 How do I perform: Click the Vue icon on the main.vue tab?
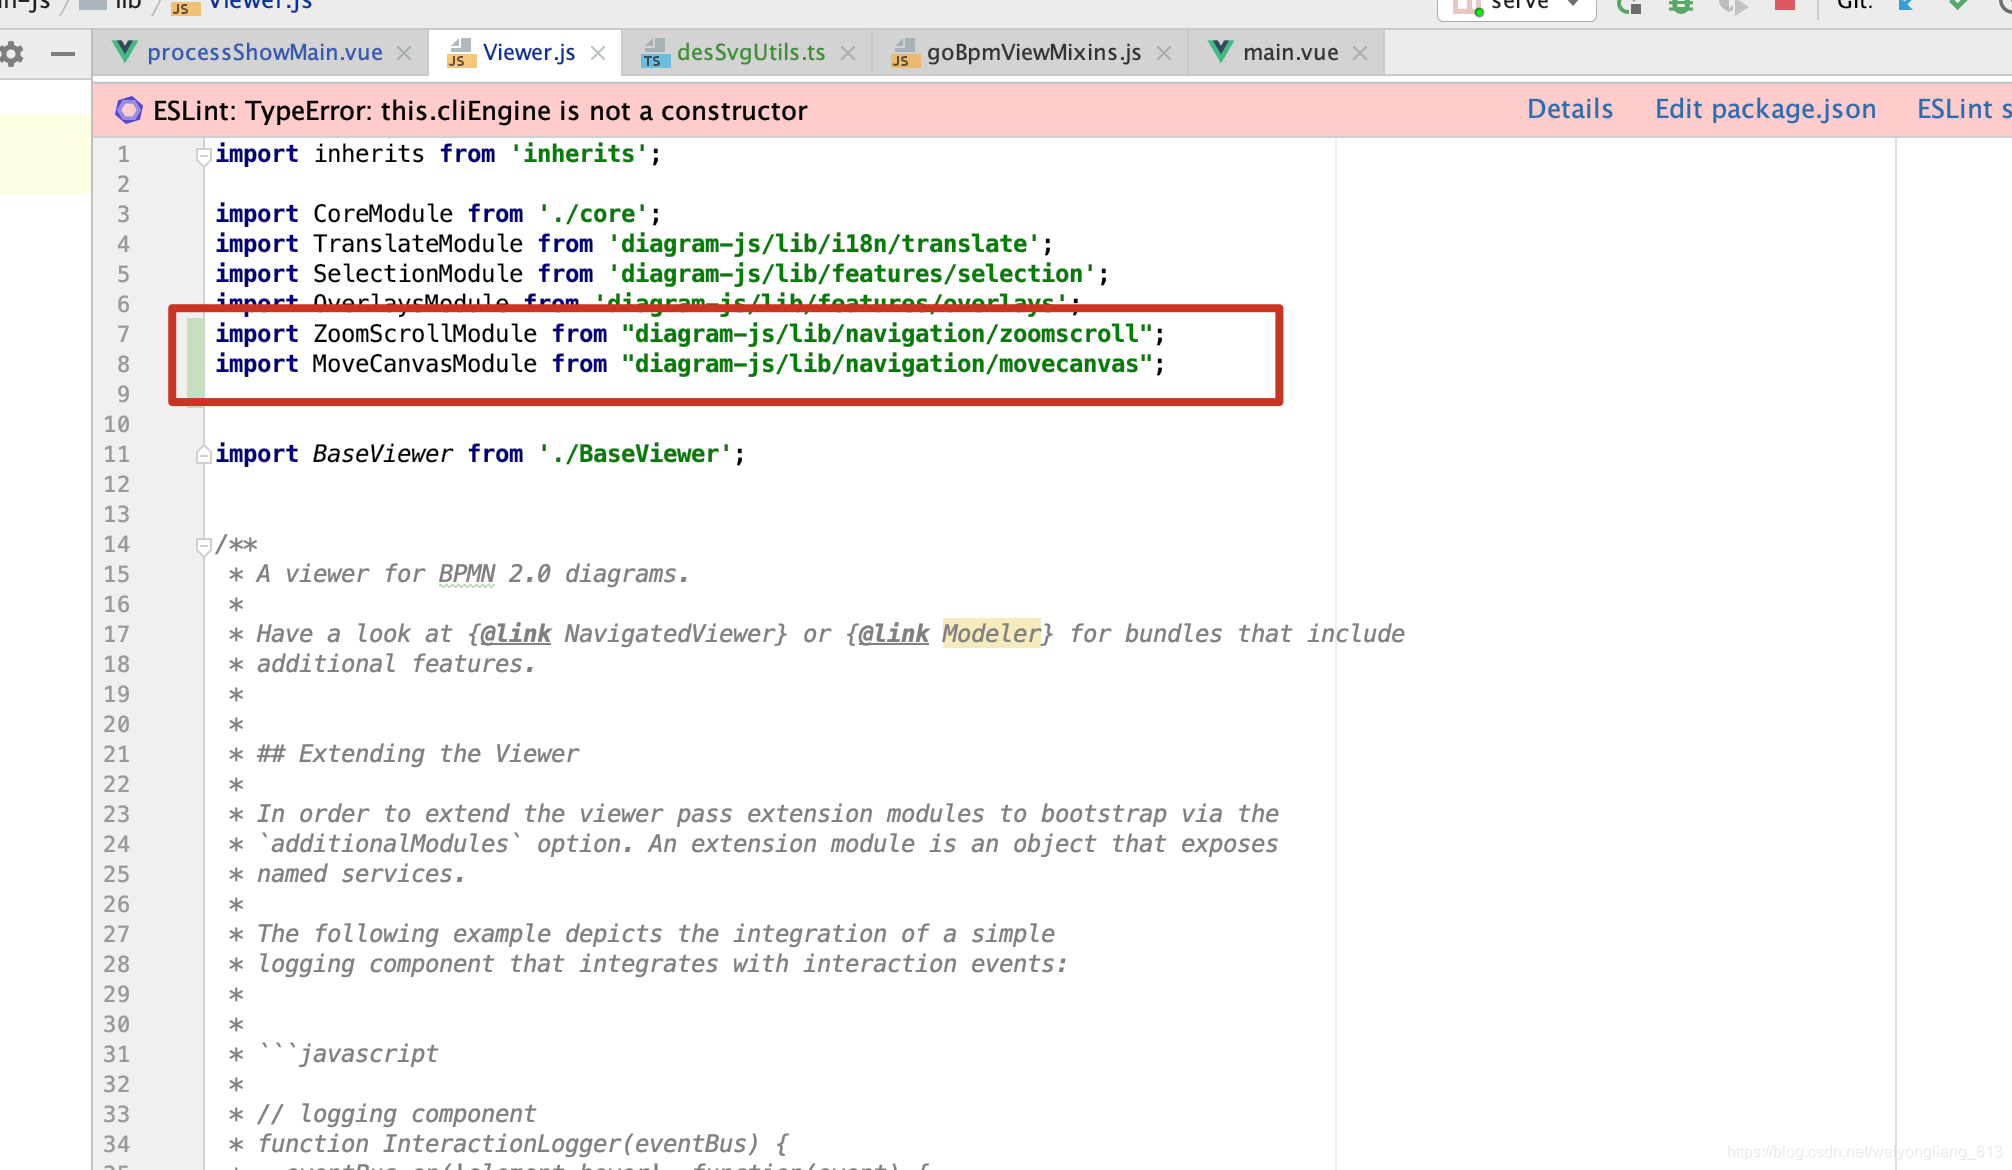pos(1221,52)
